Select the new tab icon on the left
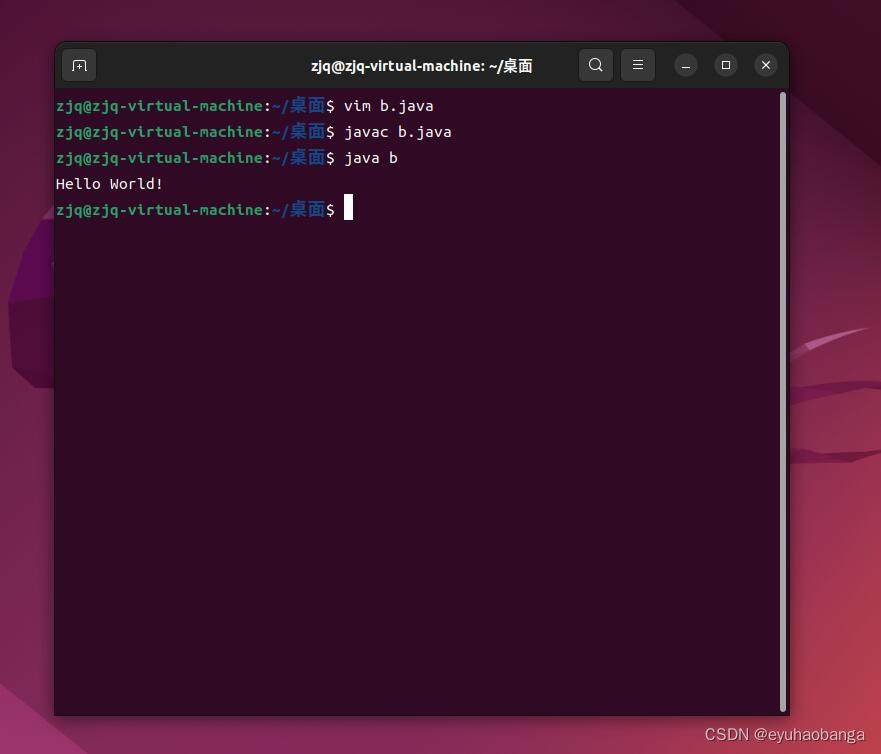Image resolution: width=881 pixels, height=754 pixels. 79,65
